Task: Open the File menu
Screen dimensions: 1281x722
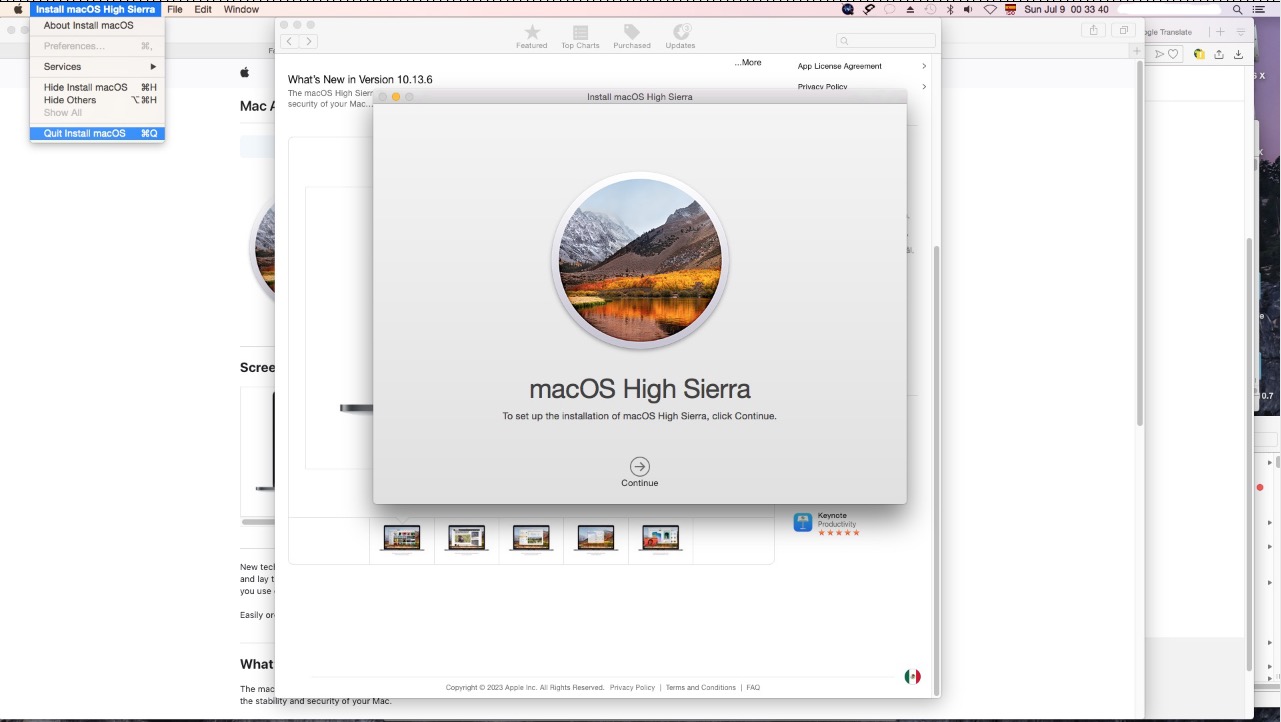Action: click(x=175, y=9)
